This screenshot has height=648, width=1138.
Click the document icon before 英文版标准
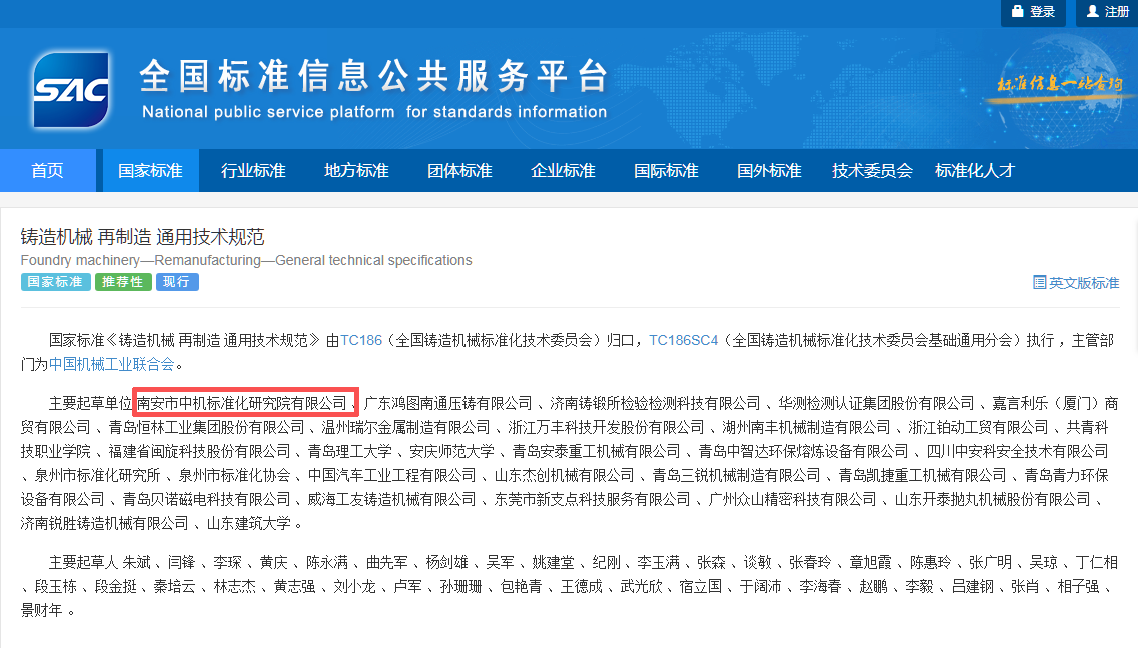click(x=1039, y=283)
